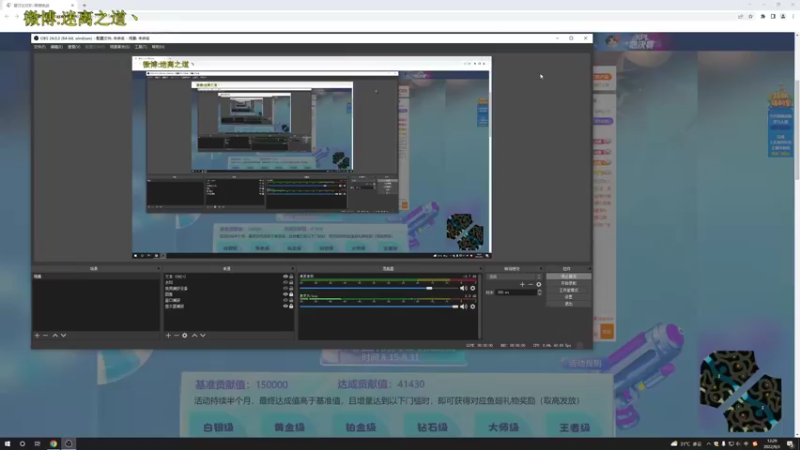The image size is (800, 450).
Task: Click the transition duration input field
Action: (x=516, y=292)
